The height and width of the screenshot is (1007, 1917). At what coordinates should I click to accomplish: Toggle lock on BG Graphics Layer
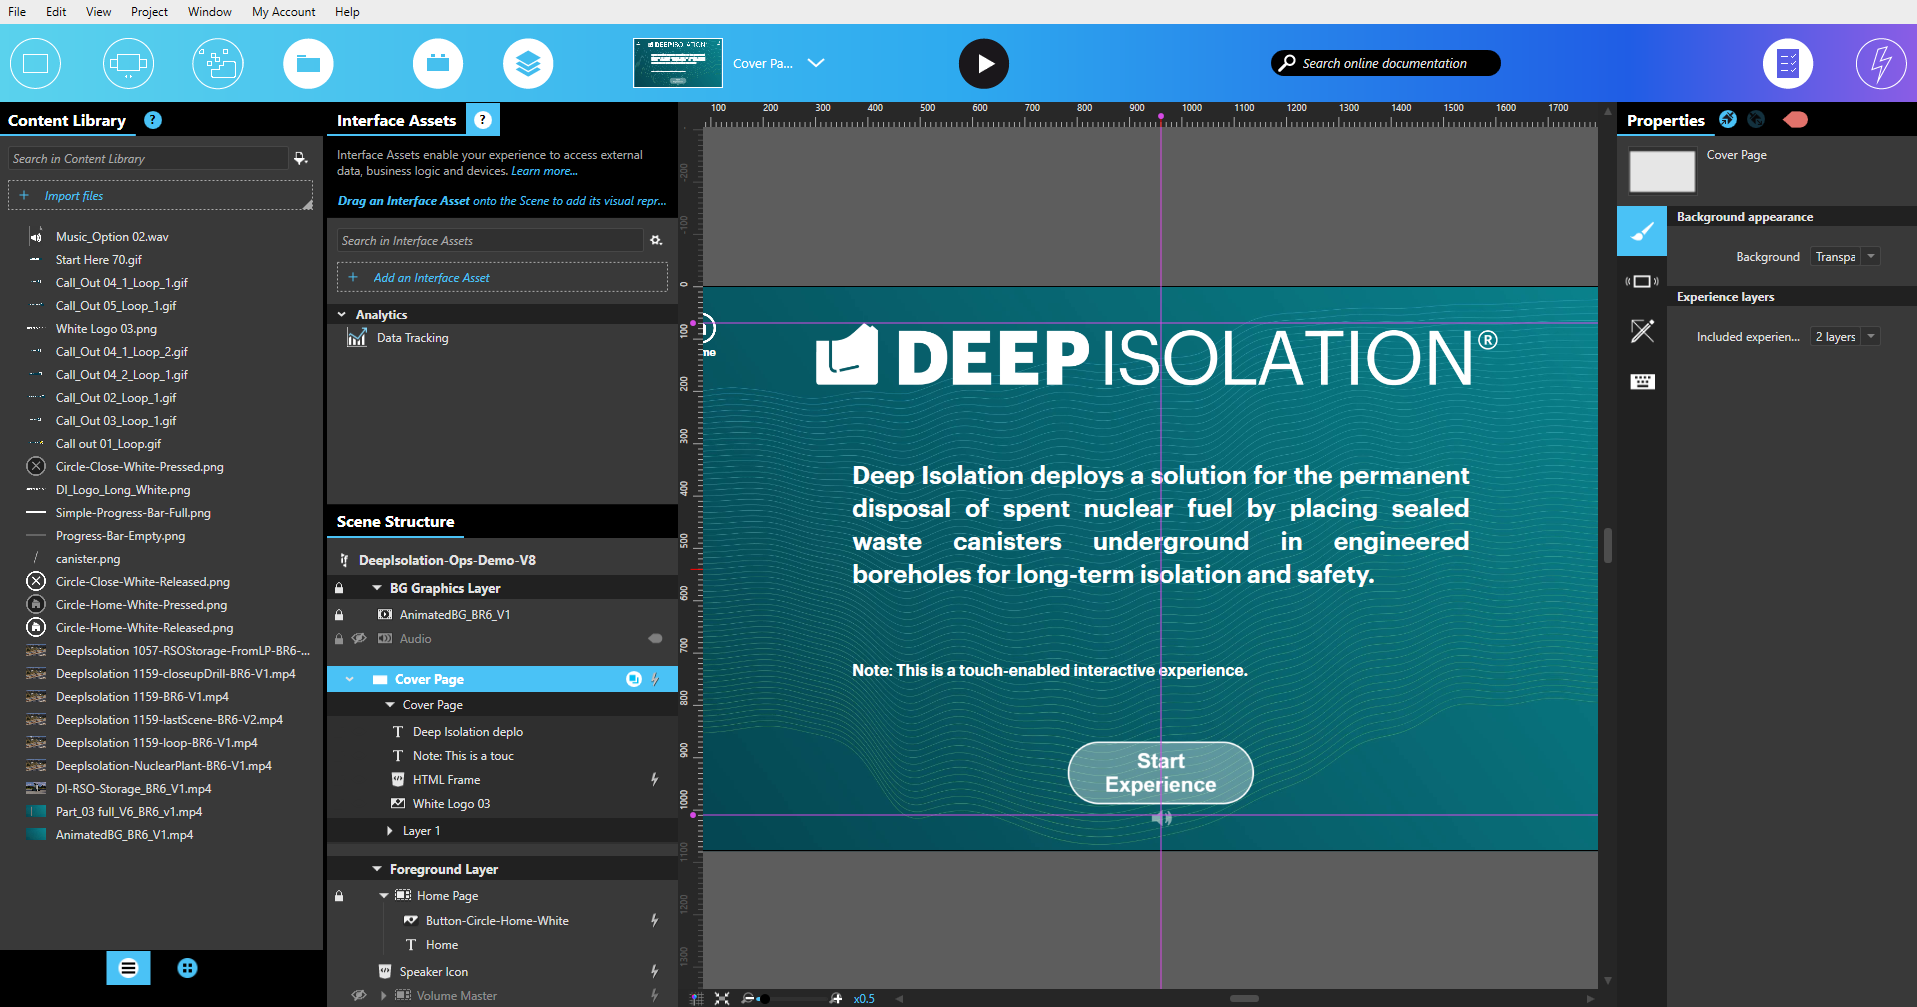(339, 588)
